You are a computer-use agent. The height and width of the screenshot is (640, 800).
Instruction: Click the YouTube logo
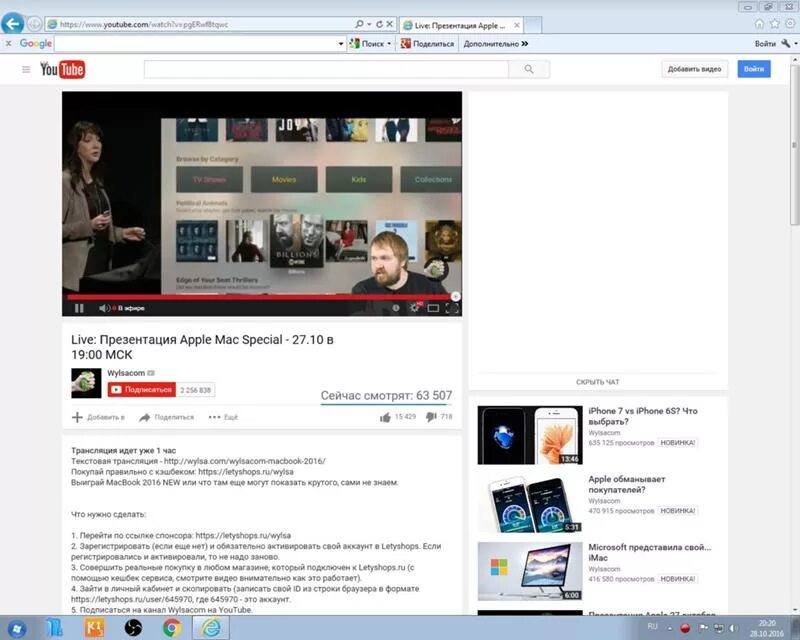click(x=63, y=69)
